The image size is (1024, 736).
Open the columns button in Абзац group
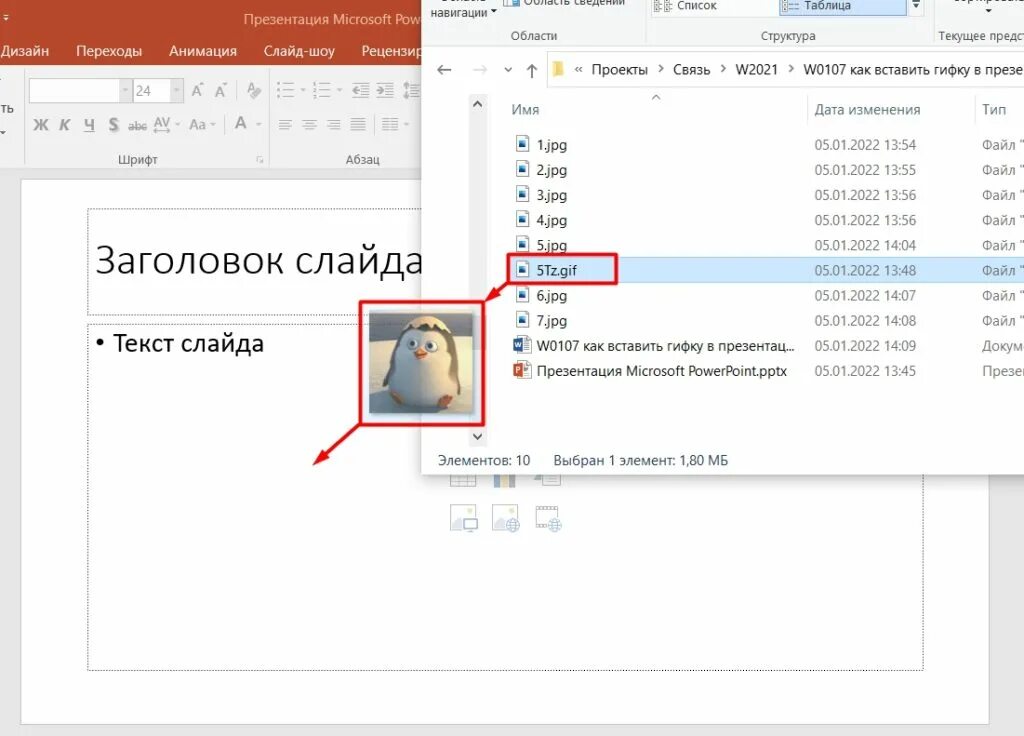(394, 124)
